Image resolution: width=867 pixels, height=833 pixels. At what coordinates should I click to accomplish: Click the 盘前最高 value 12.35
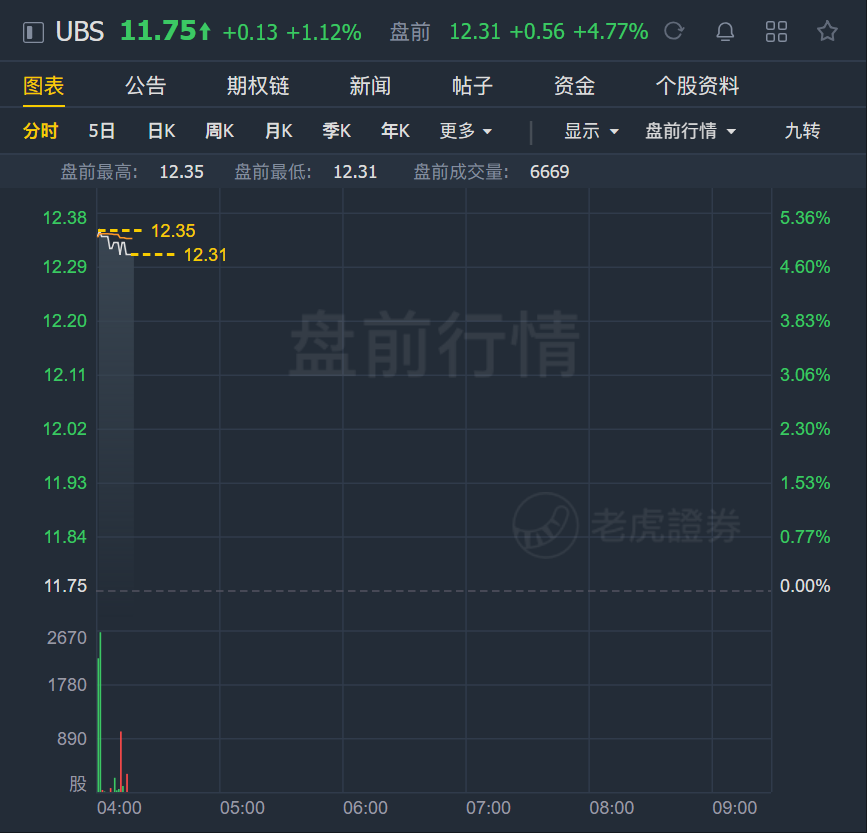pos(181,172)
